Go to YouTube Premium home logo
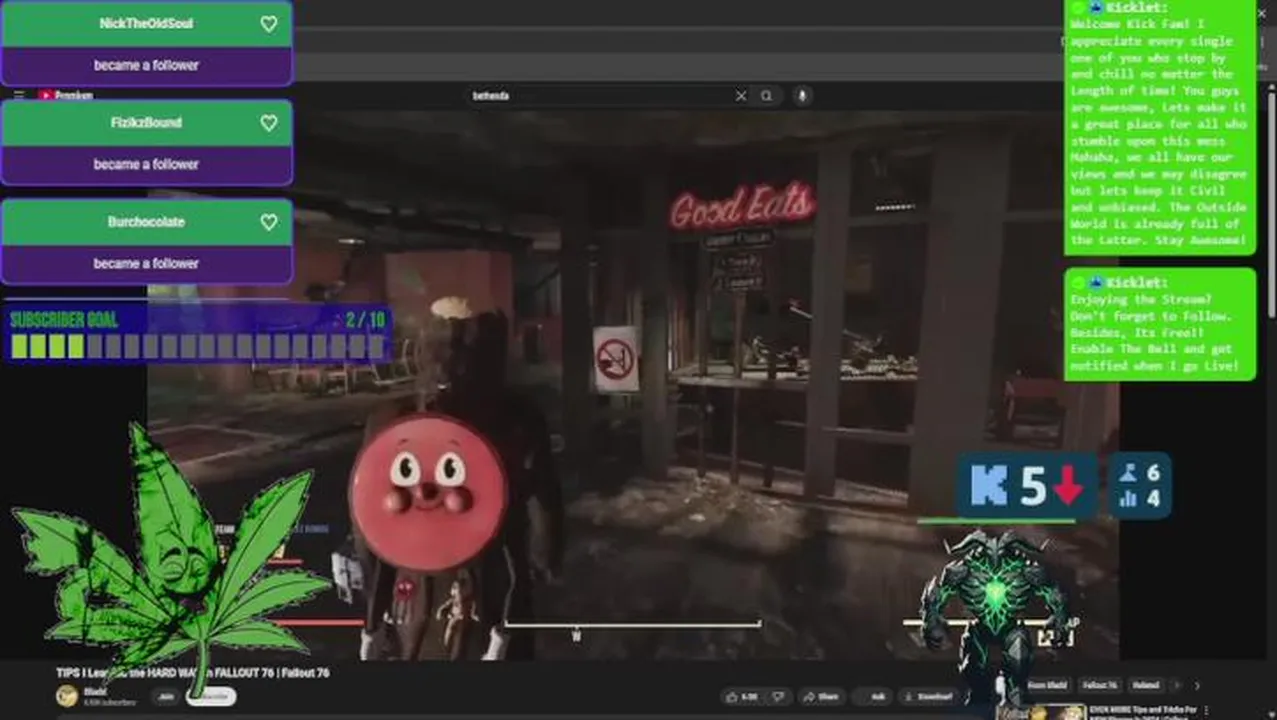The width and height of the screenshot is (1277, 720). click(66, 95)
